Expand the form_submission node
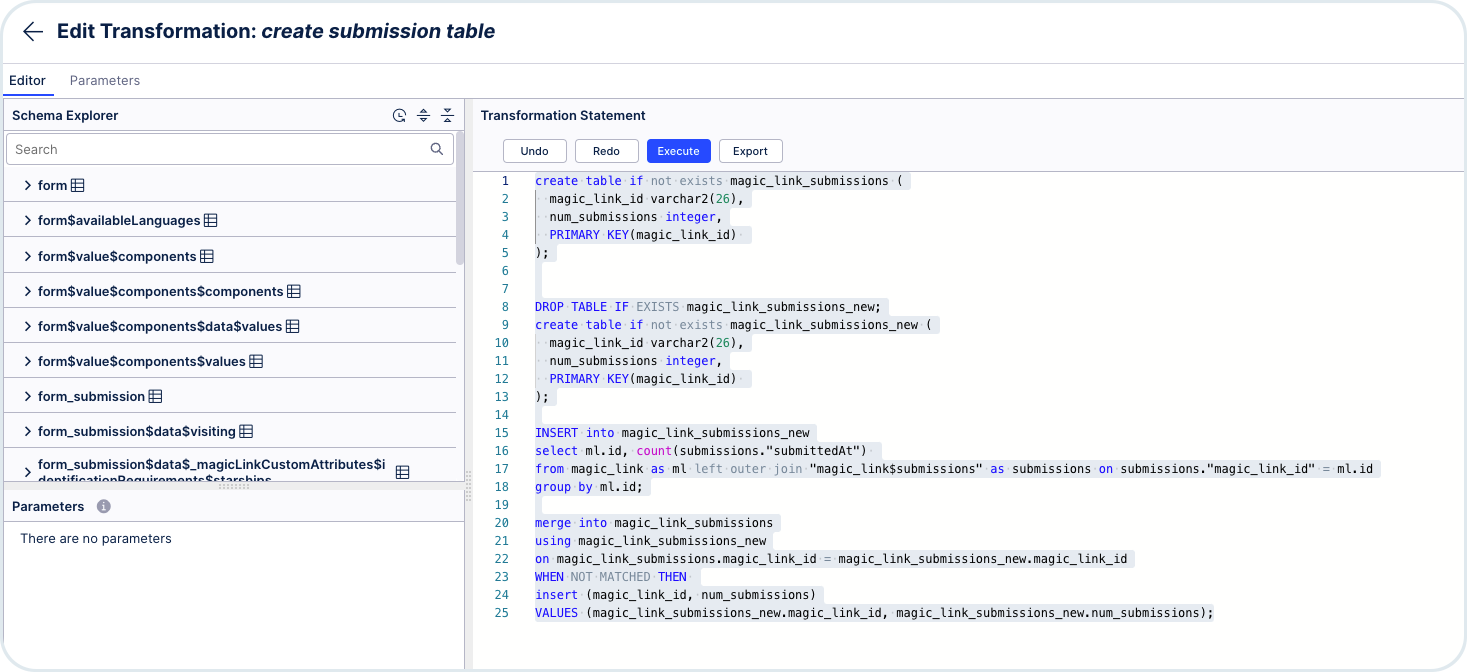1467x672 pixels. (28, 396)
